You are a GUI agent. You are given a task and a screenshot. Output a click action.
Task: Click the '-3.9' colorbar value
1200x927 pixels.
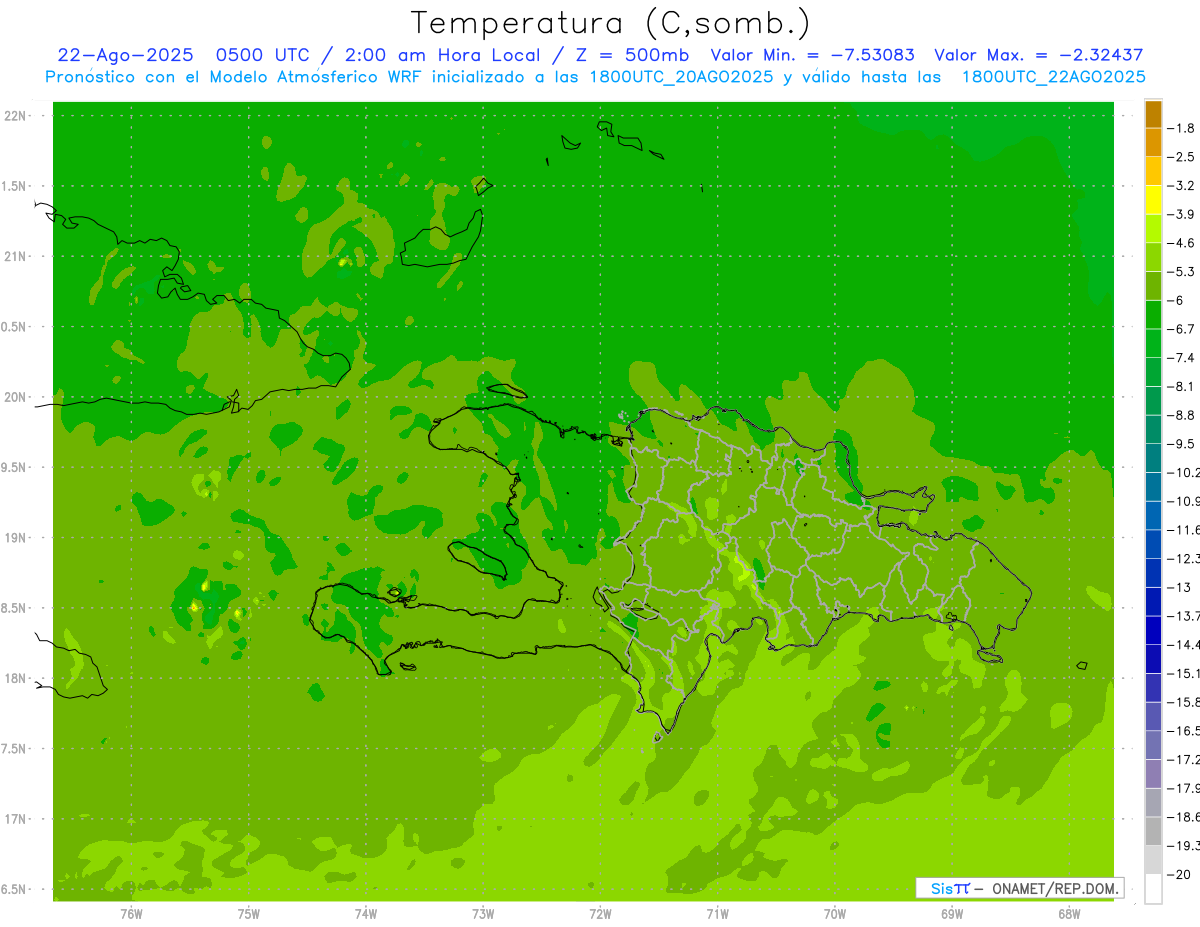click(x=1181, y=214)
